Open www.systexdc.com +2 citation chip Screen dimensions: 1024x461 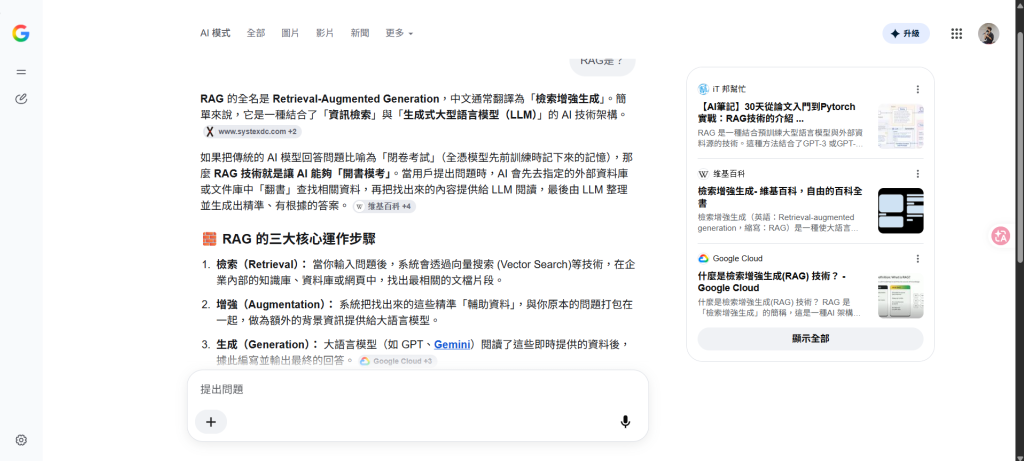pyautogui.click(x=251, y=131)
